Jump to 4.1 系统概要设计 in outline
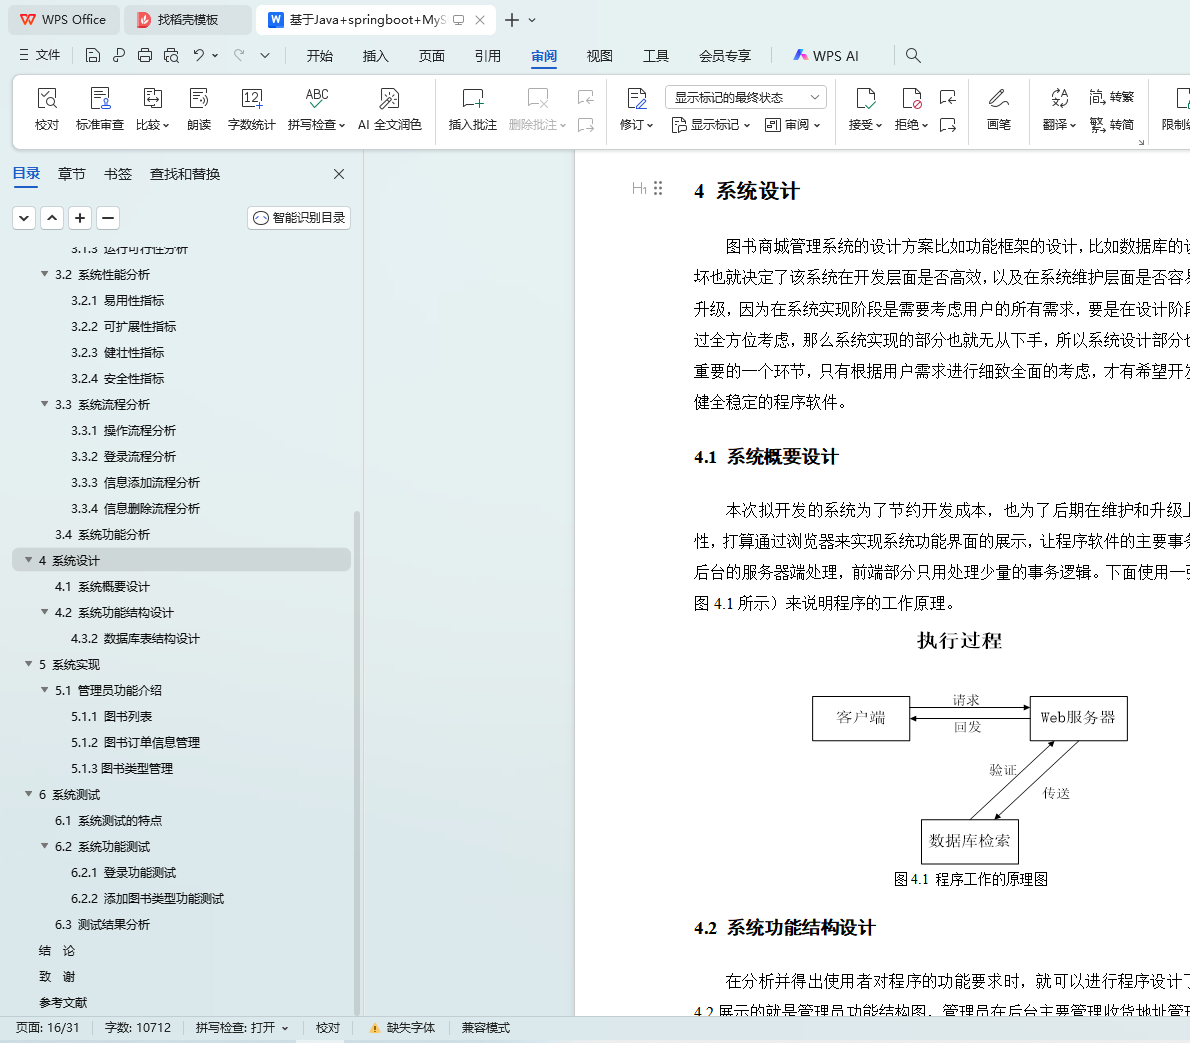 pos(102,587)
